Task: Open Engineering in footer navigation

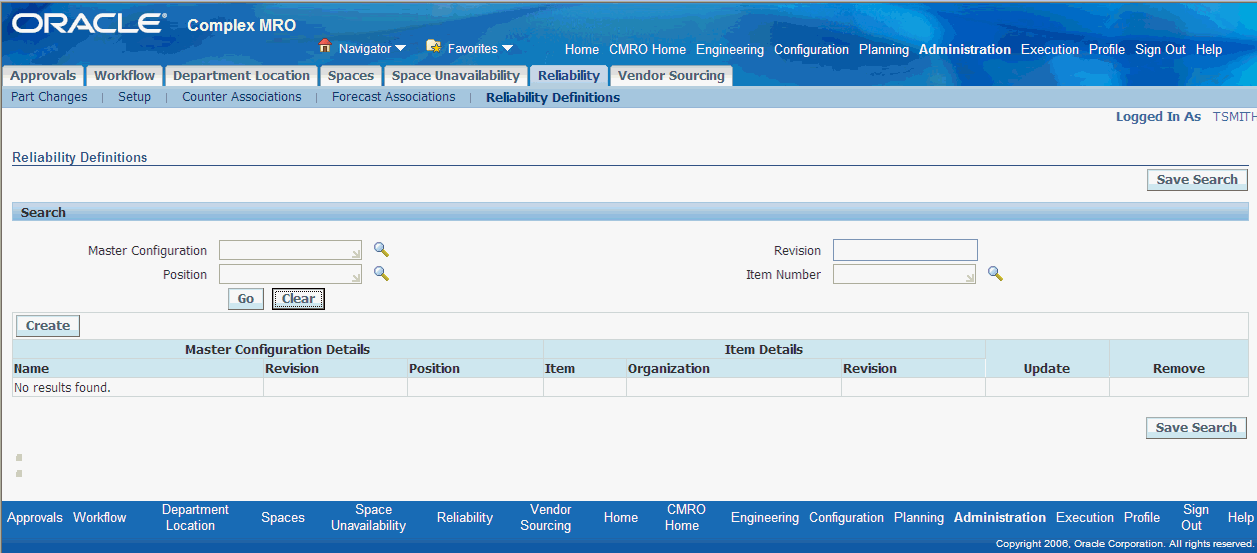Action: tap(765, 518)
